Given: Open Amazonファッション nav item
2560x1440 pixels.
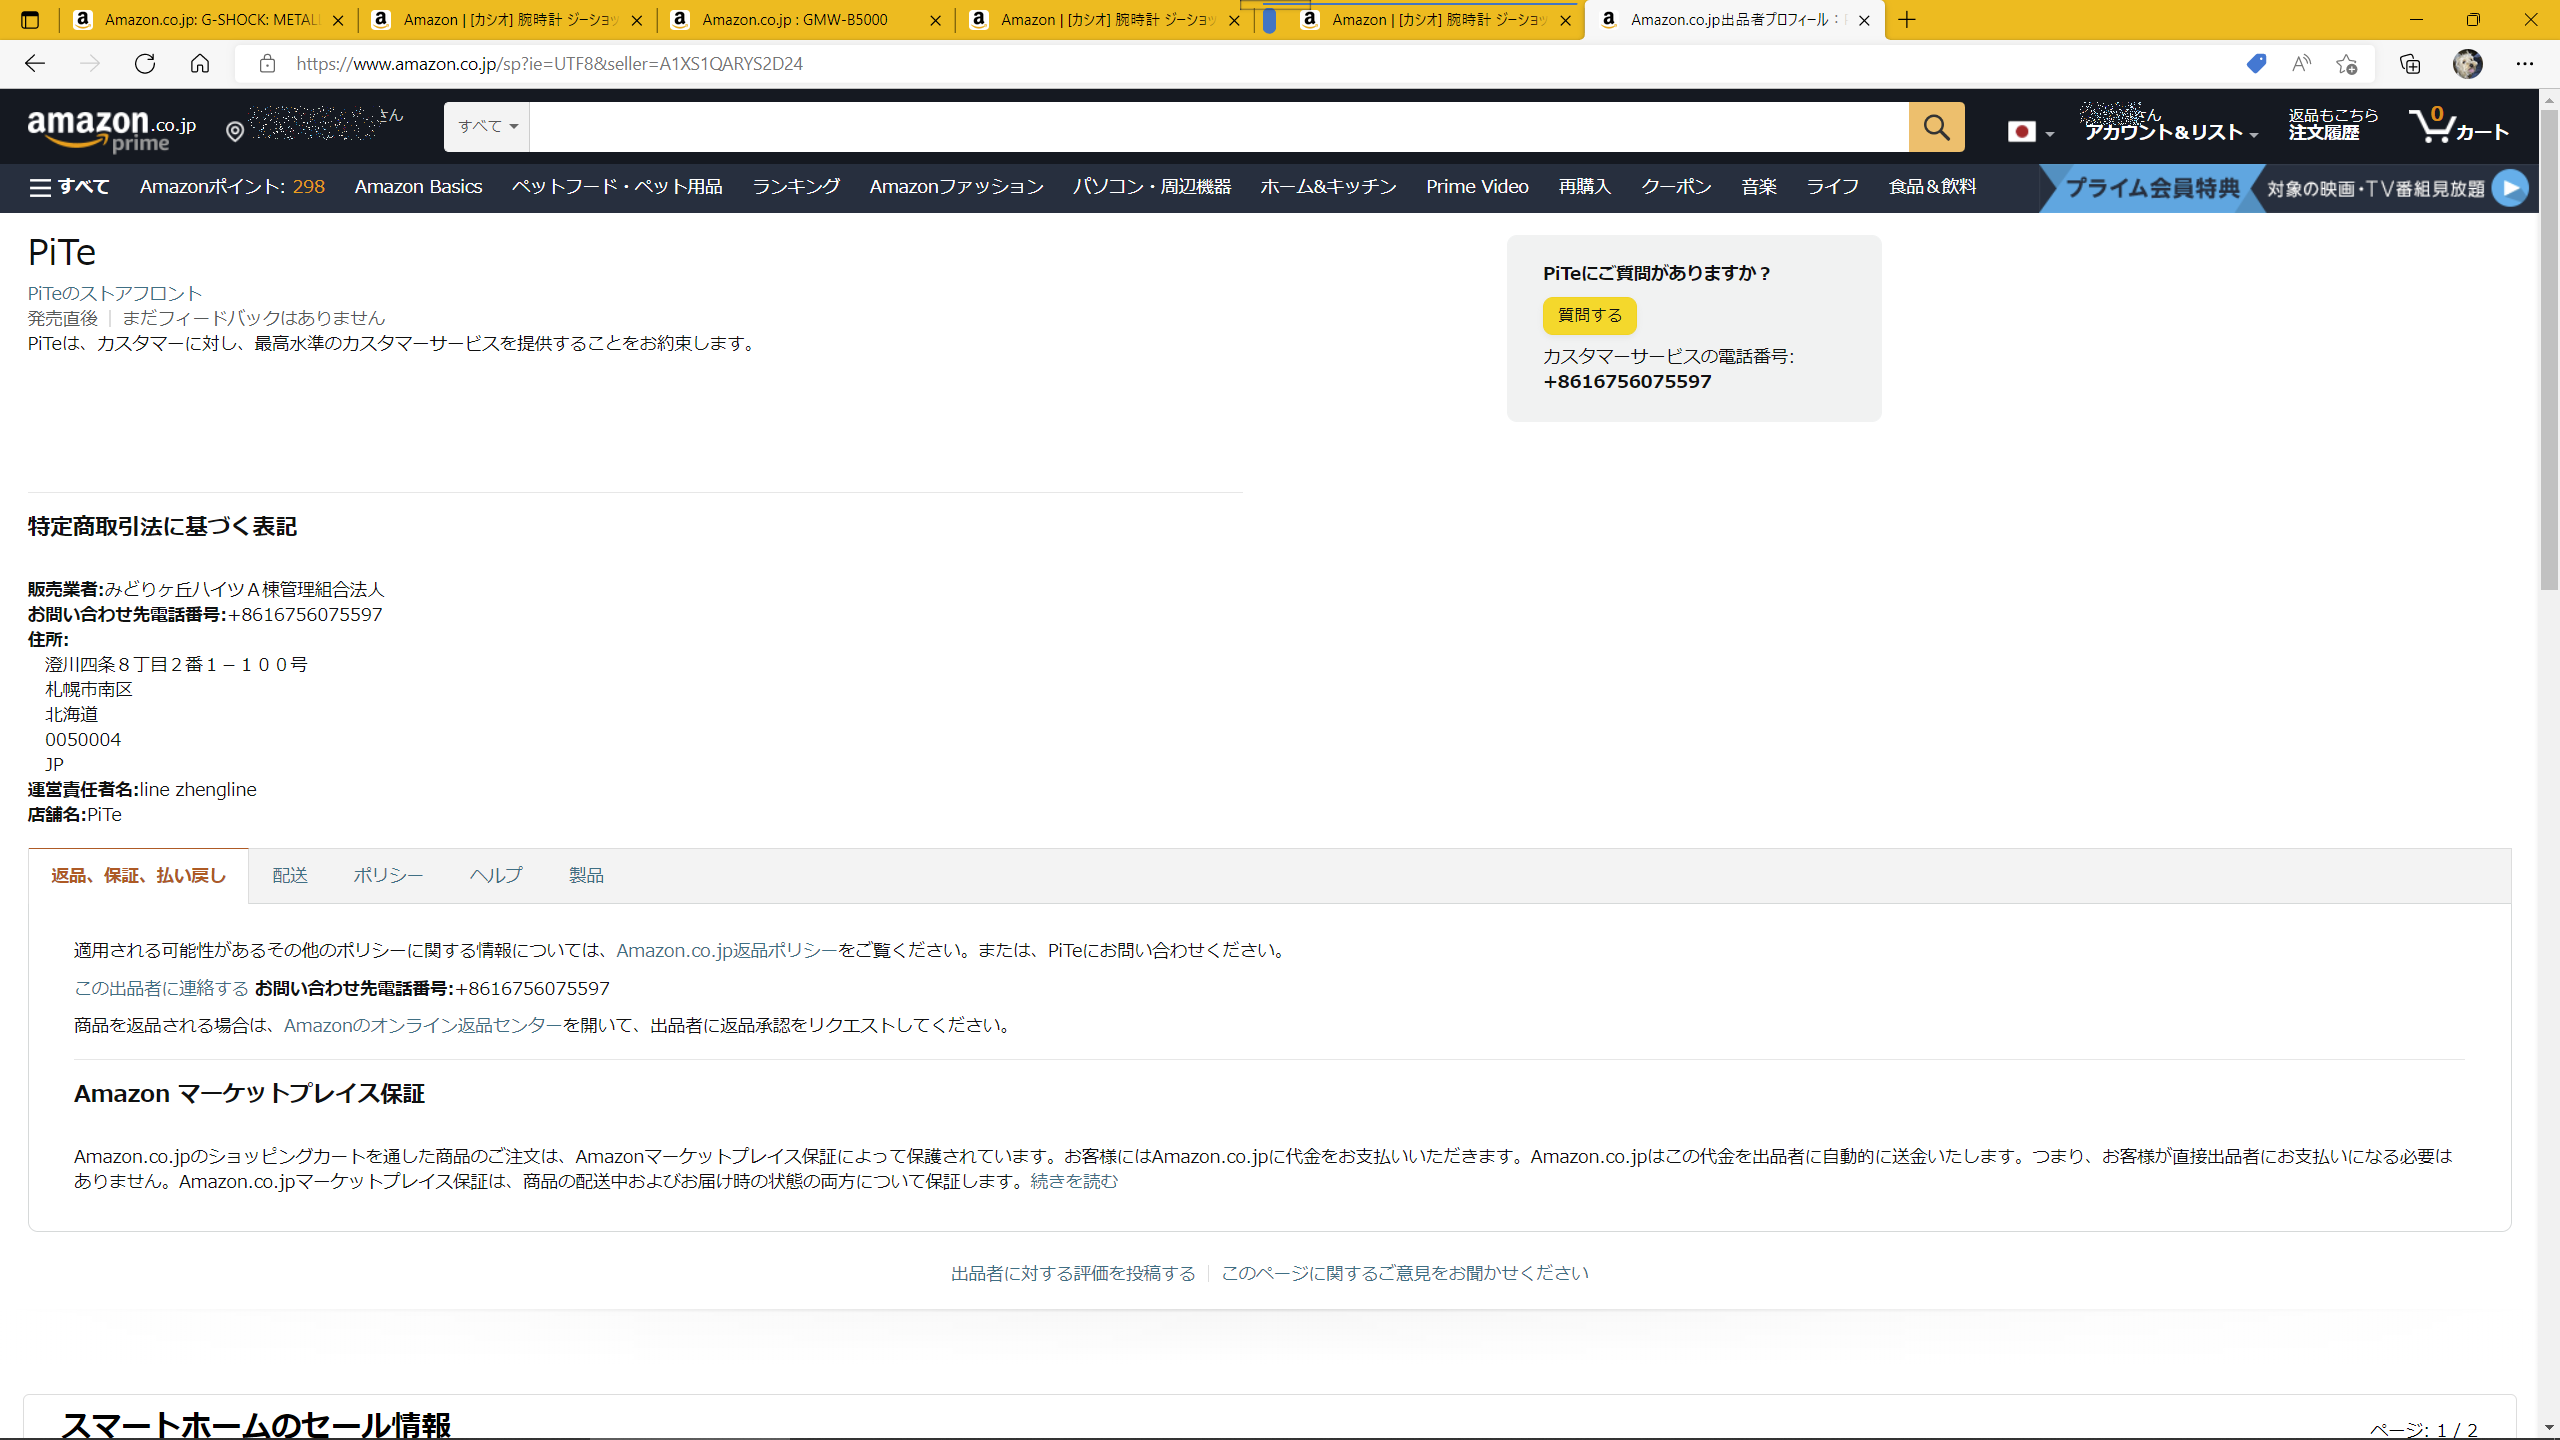Looking at the screenshot, I should point(956,187).
